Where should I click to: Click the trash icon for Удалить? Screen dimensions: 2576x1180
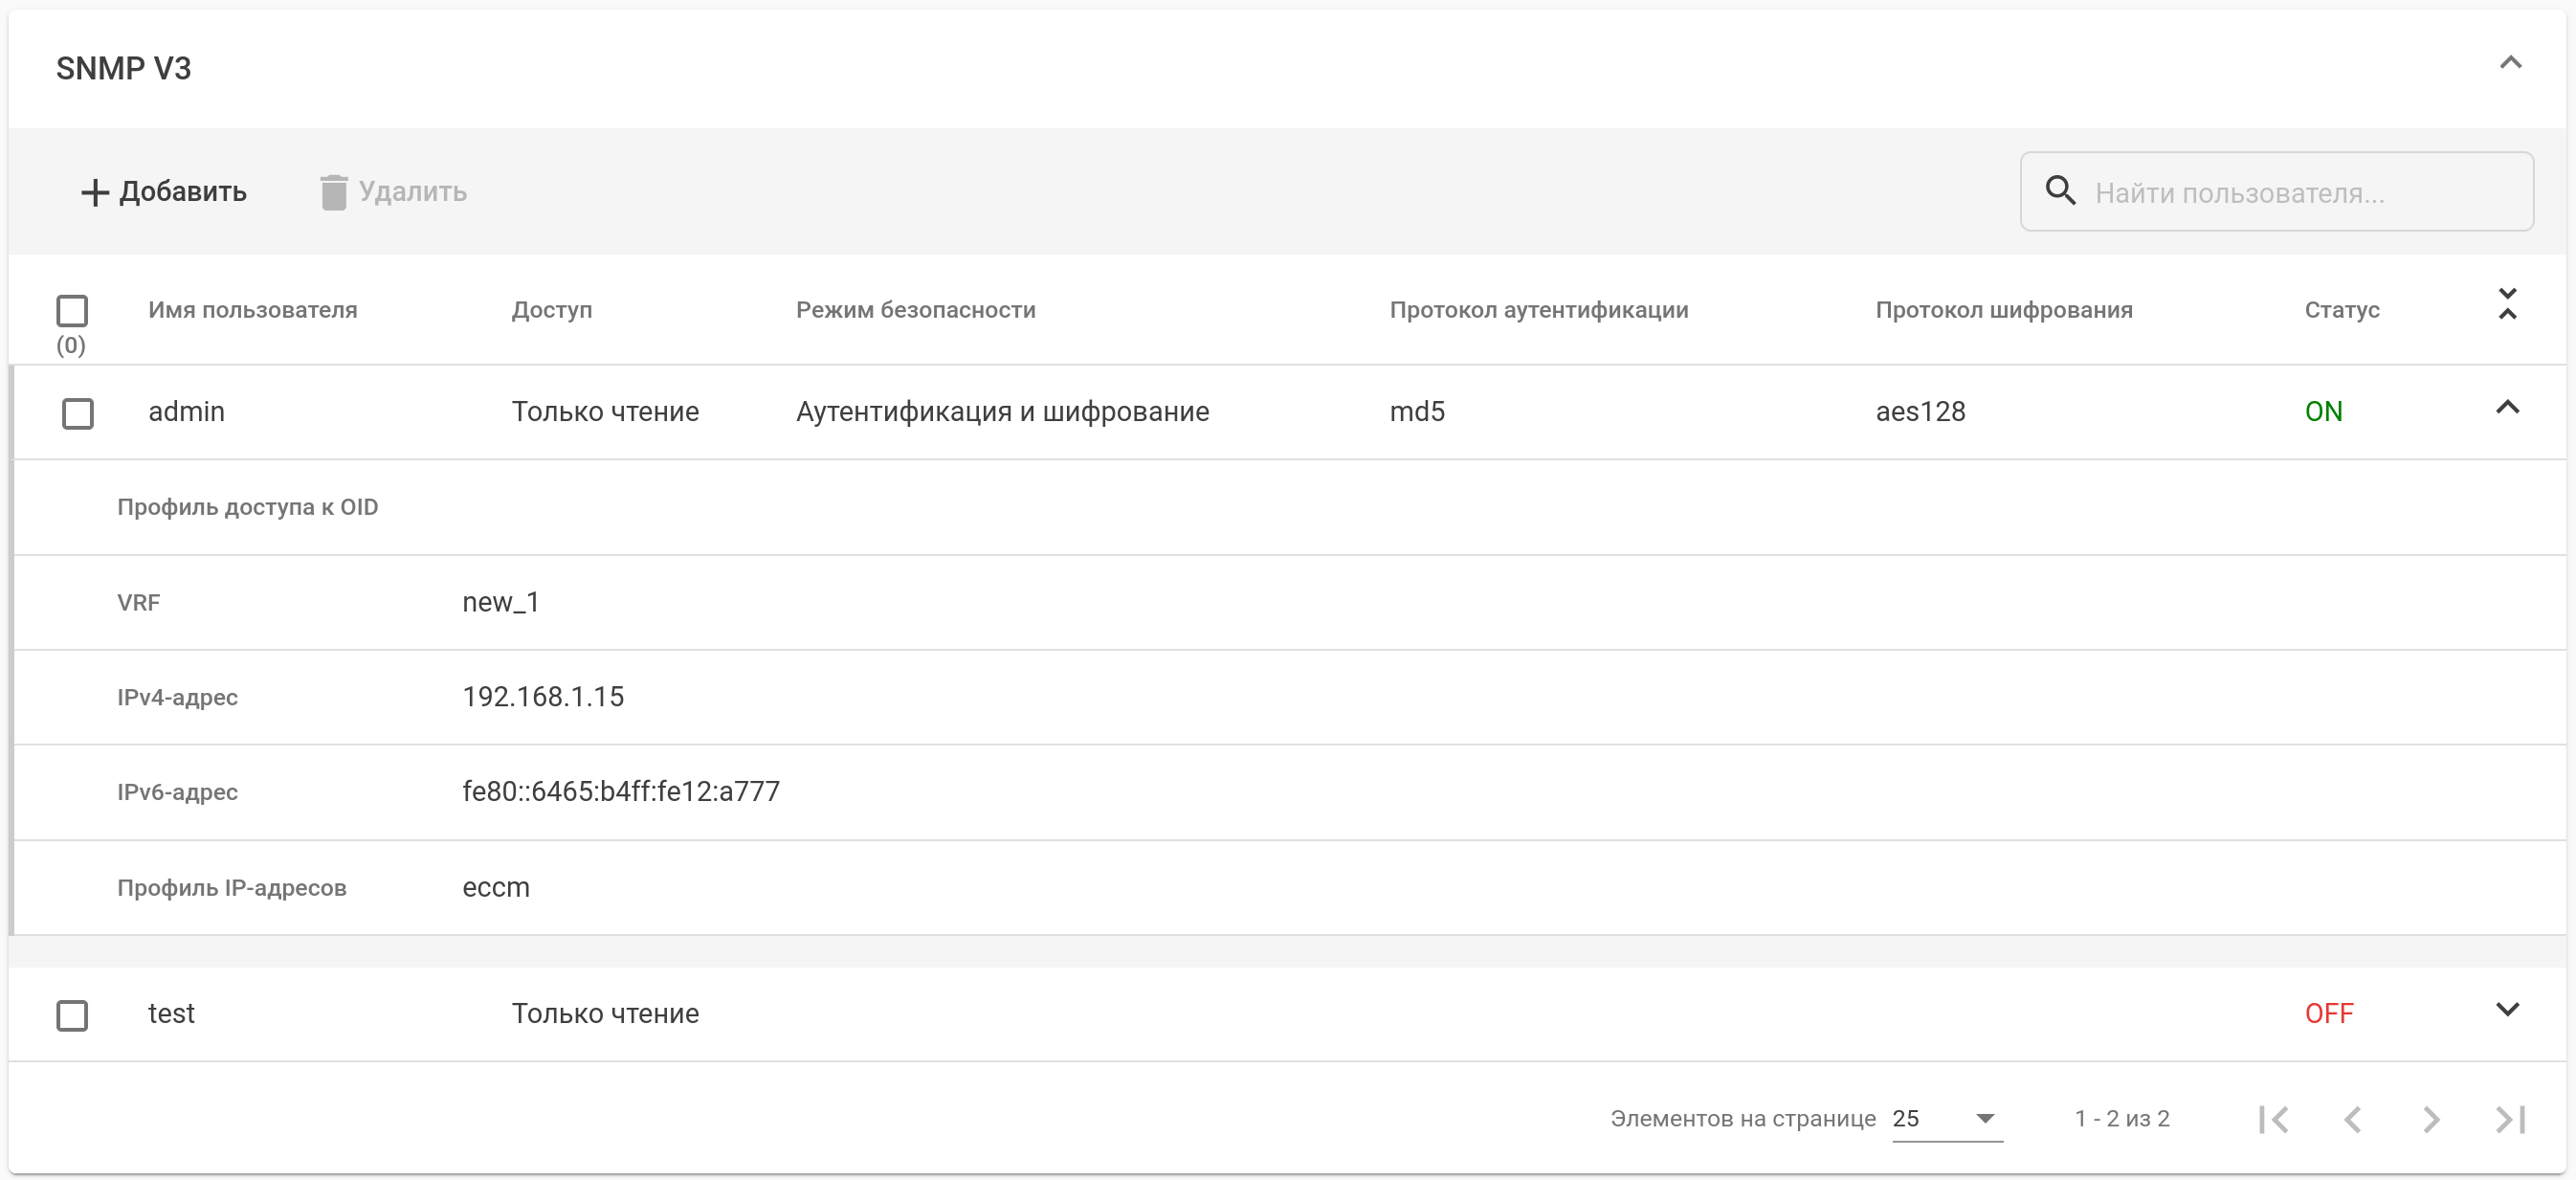pos(333,192)
